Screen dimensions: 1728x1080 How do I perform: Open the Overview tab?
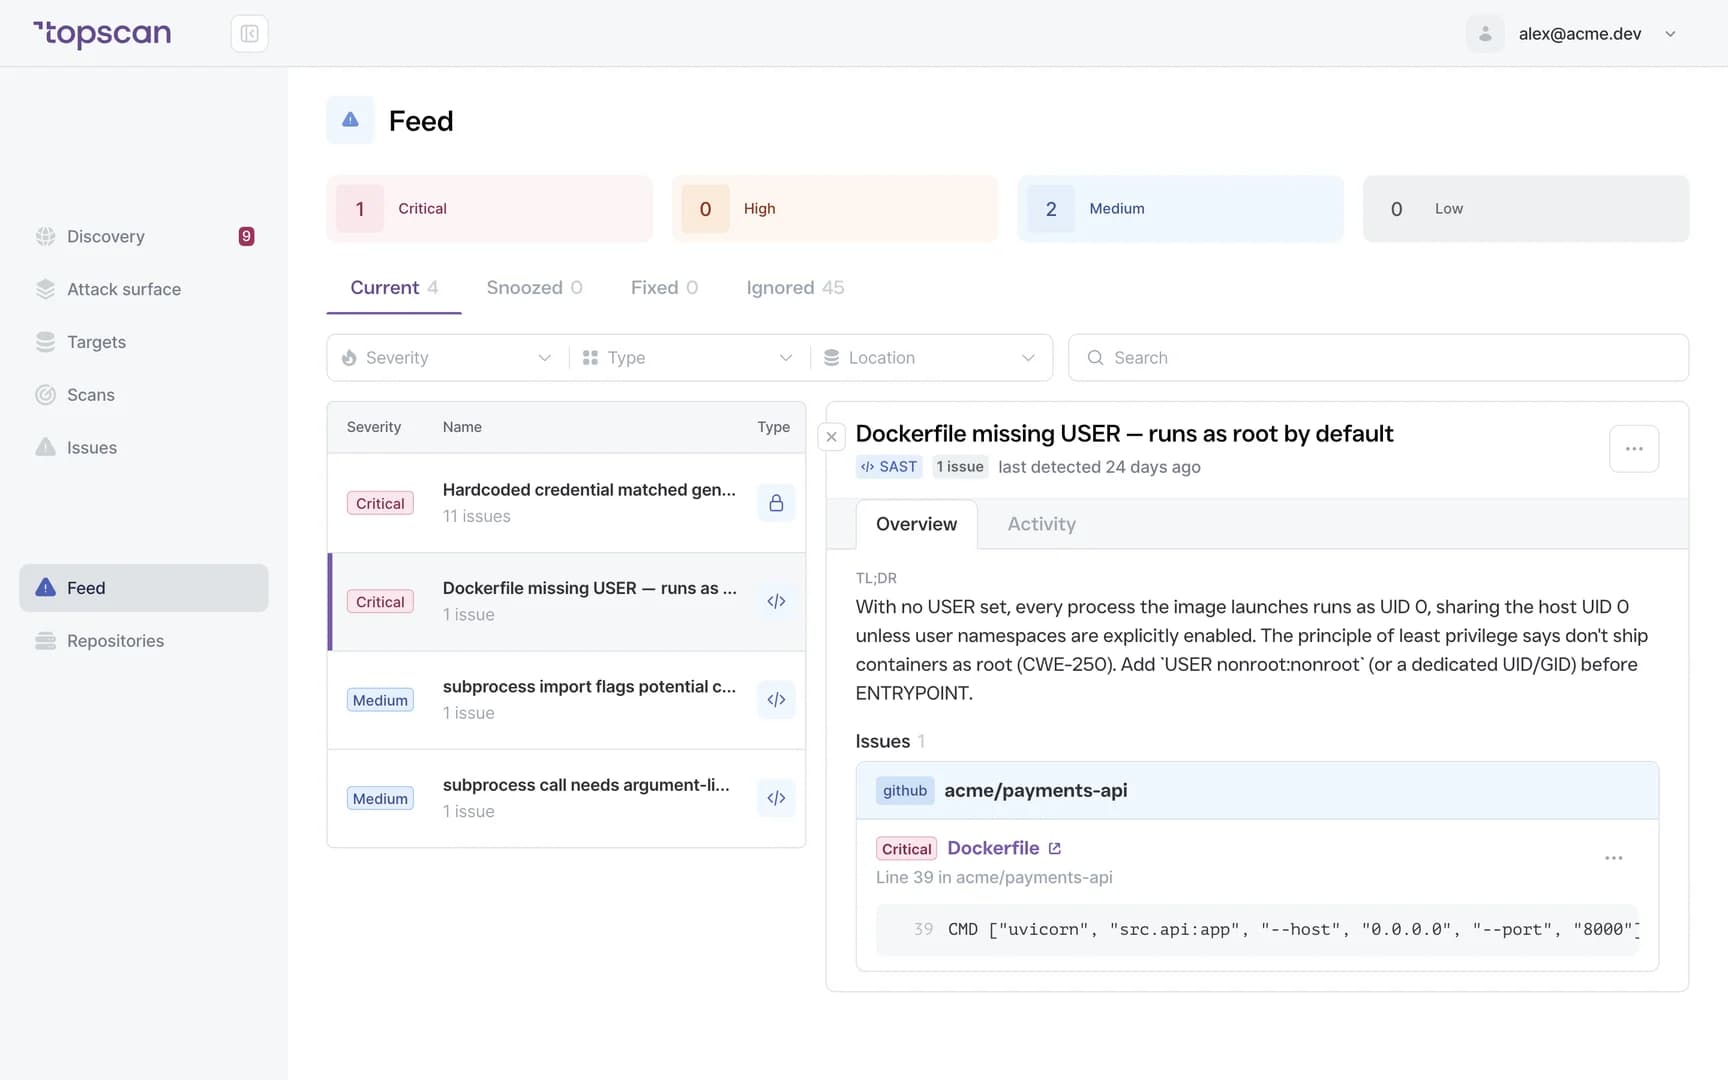[x=916, y=524]
